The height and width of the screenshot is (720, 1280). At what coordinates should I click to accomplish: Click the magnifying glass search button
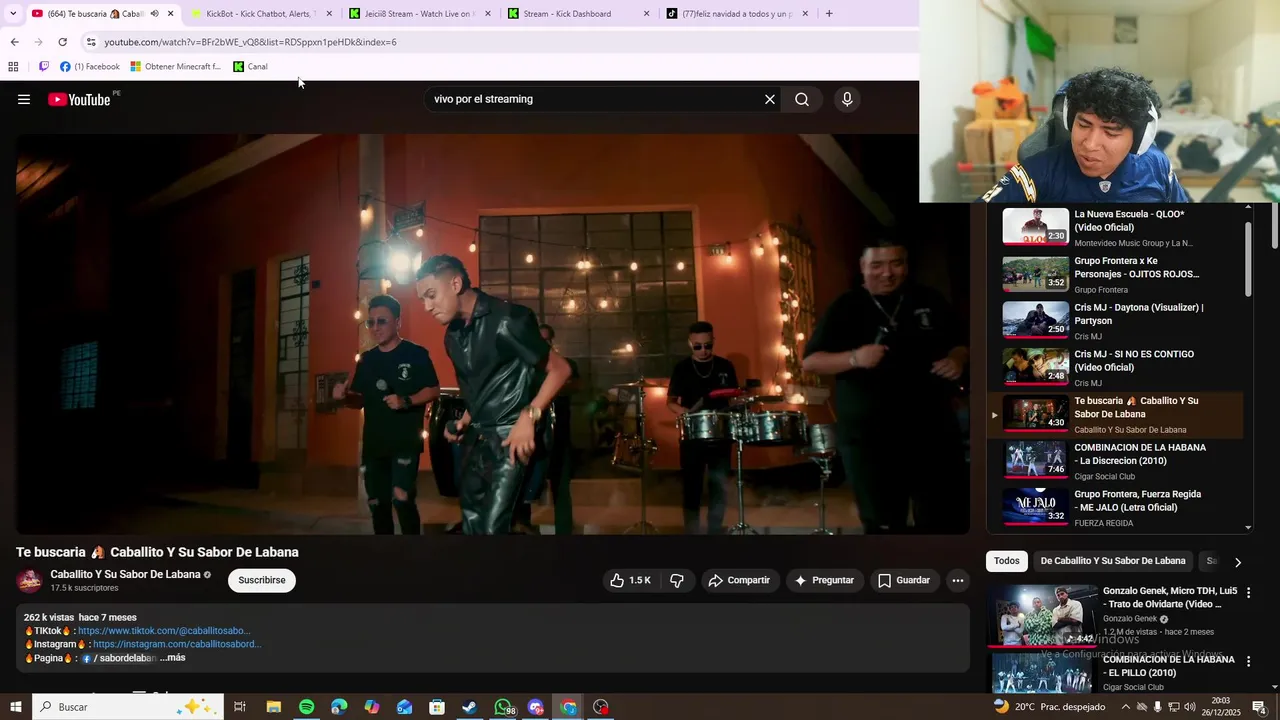[802, 99]
